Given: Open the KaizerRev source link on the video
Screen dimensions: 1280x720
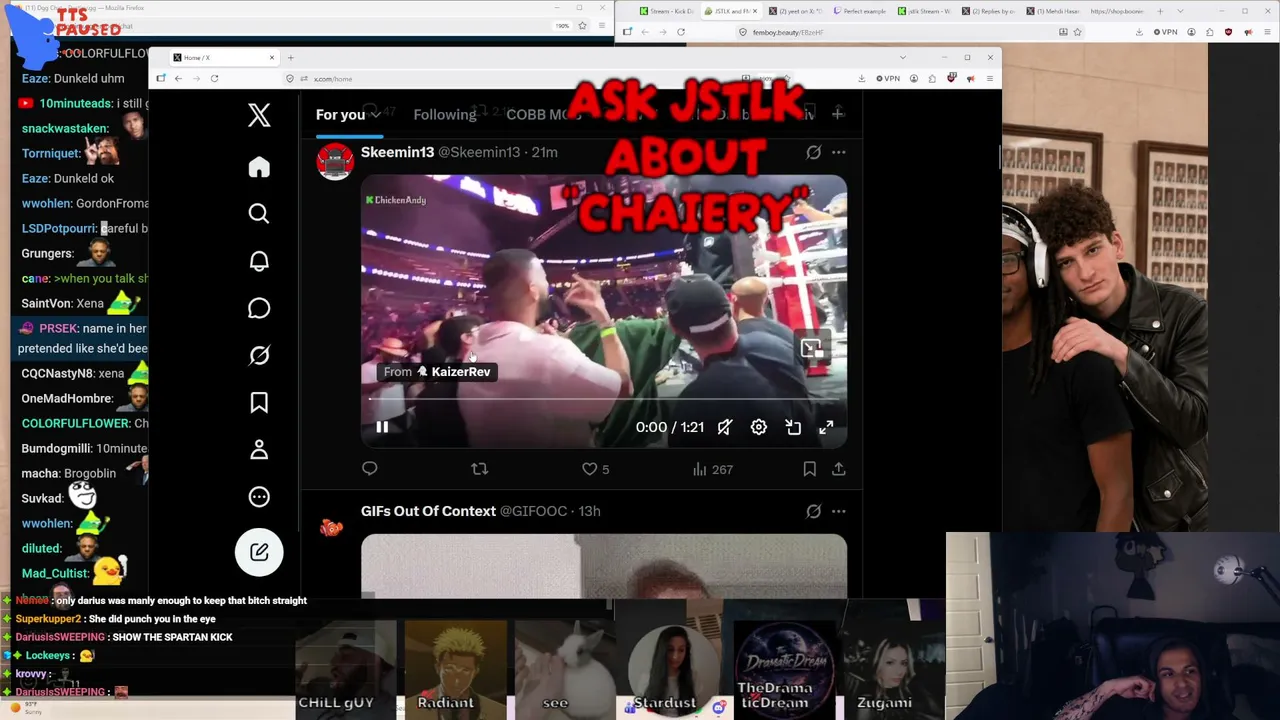Looking at the screenshot, I should (x=437, y=372).
